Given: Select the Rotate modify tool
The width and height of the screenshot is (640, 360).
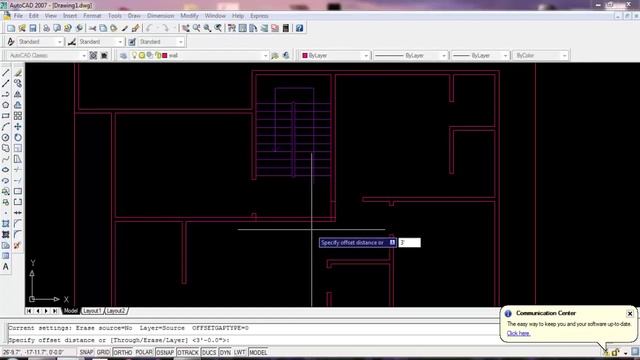Looking at the screenshot, I should [x=18, y=138].
